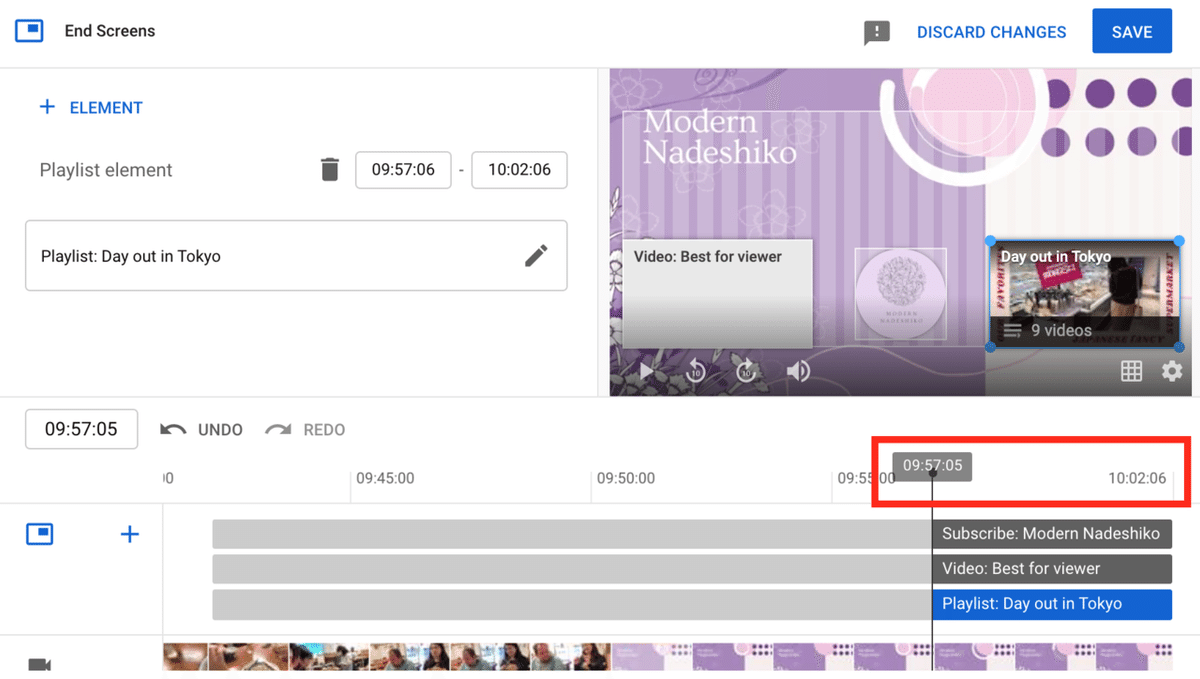Select Subscribe: Modern Nadeshiko timeline bar
This screenshot has width=1200, height=679.
1052,534
